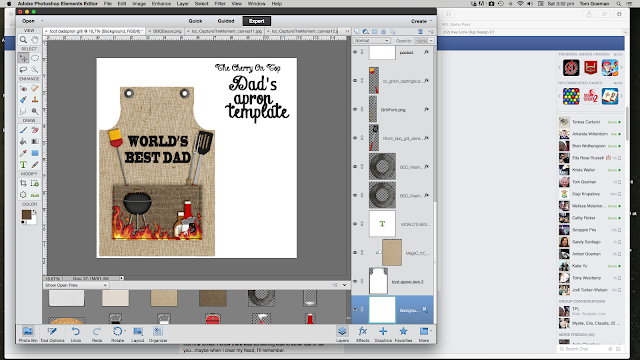Click the brown foreground color swatch

point(26,214)
